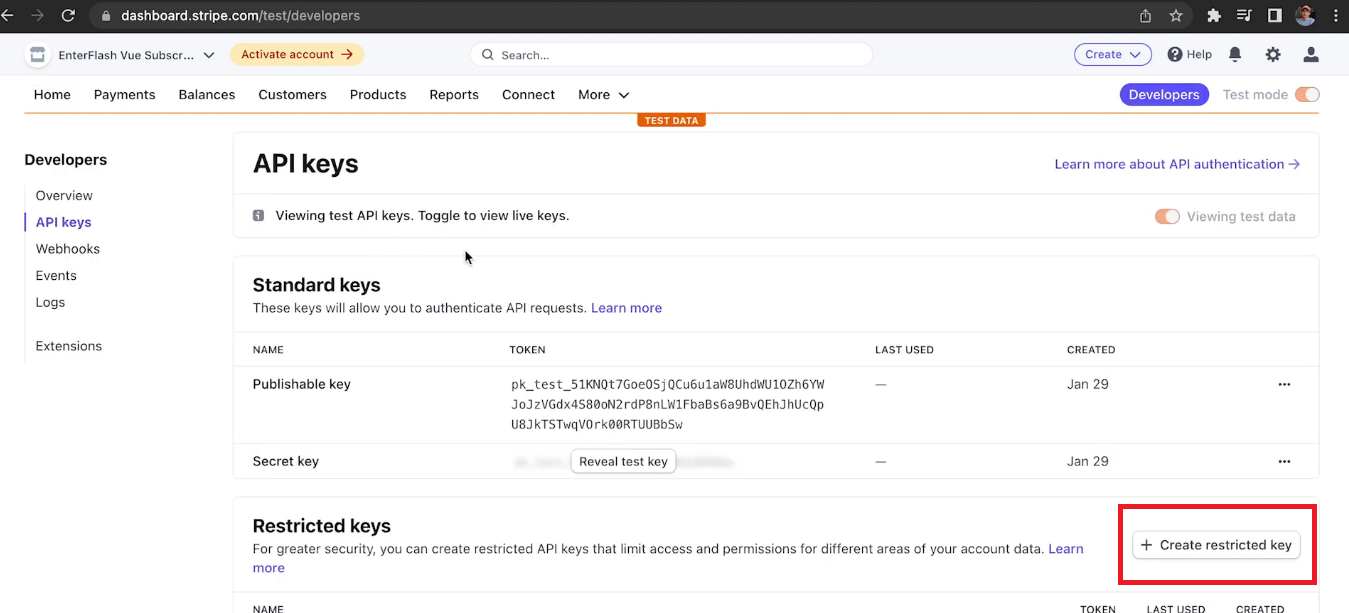The width and height of the screenshot is (1349, 613).
Task: Click the LAST USED header in Standard keys
Action: pyautogui.click(x=904, y=350)
